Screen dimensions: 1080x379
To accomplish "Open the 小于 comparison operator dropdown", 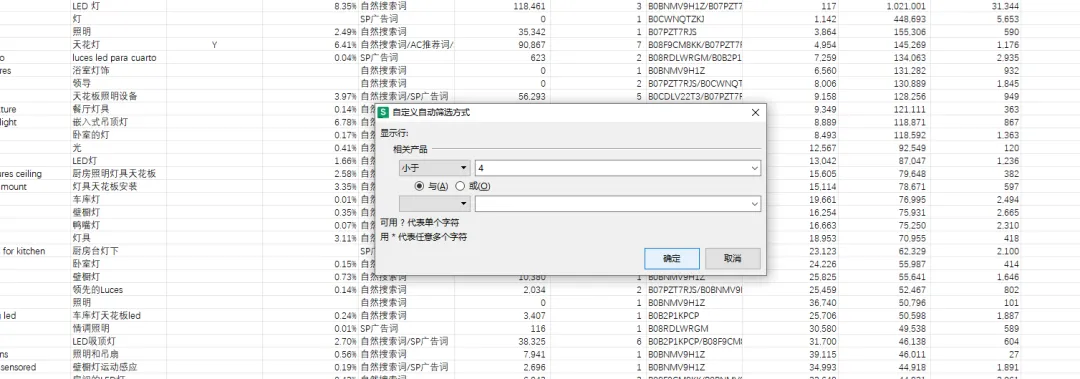I will 435,168.
